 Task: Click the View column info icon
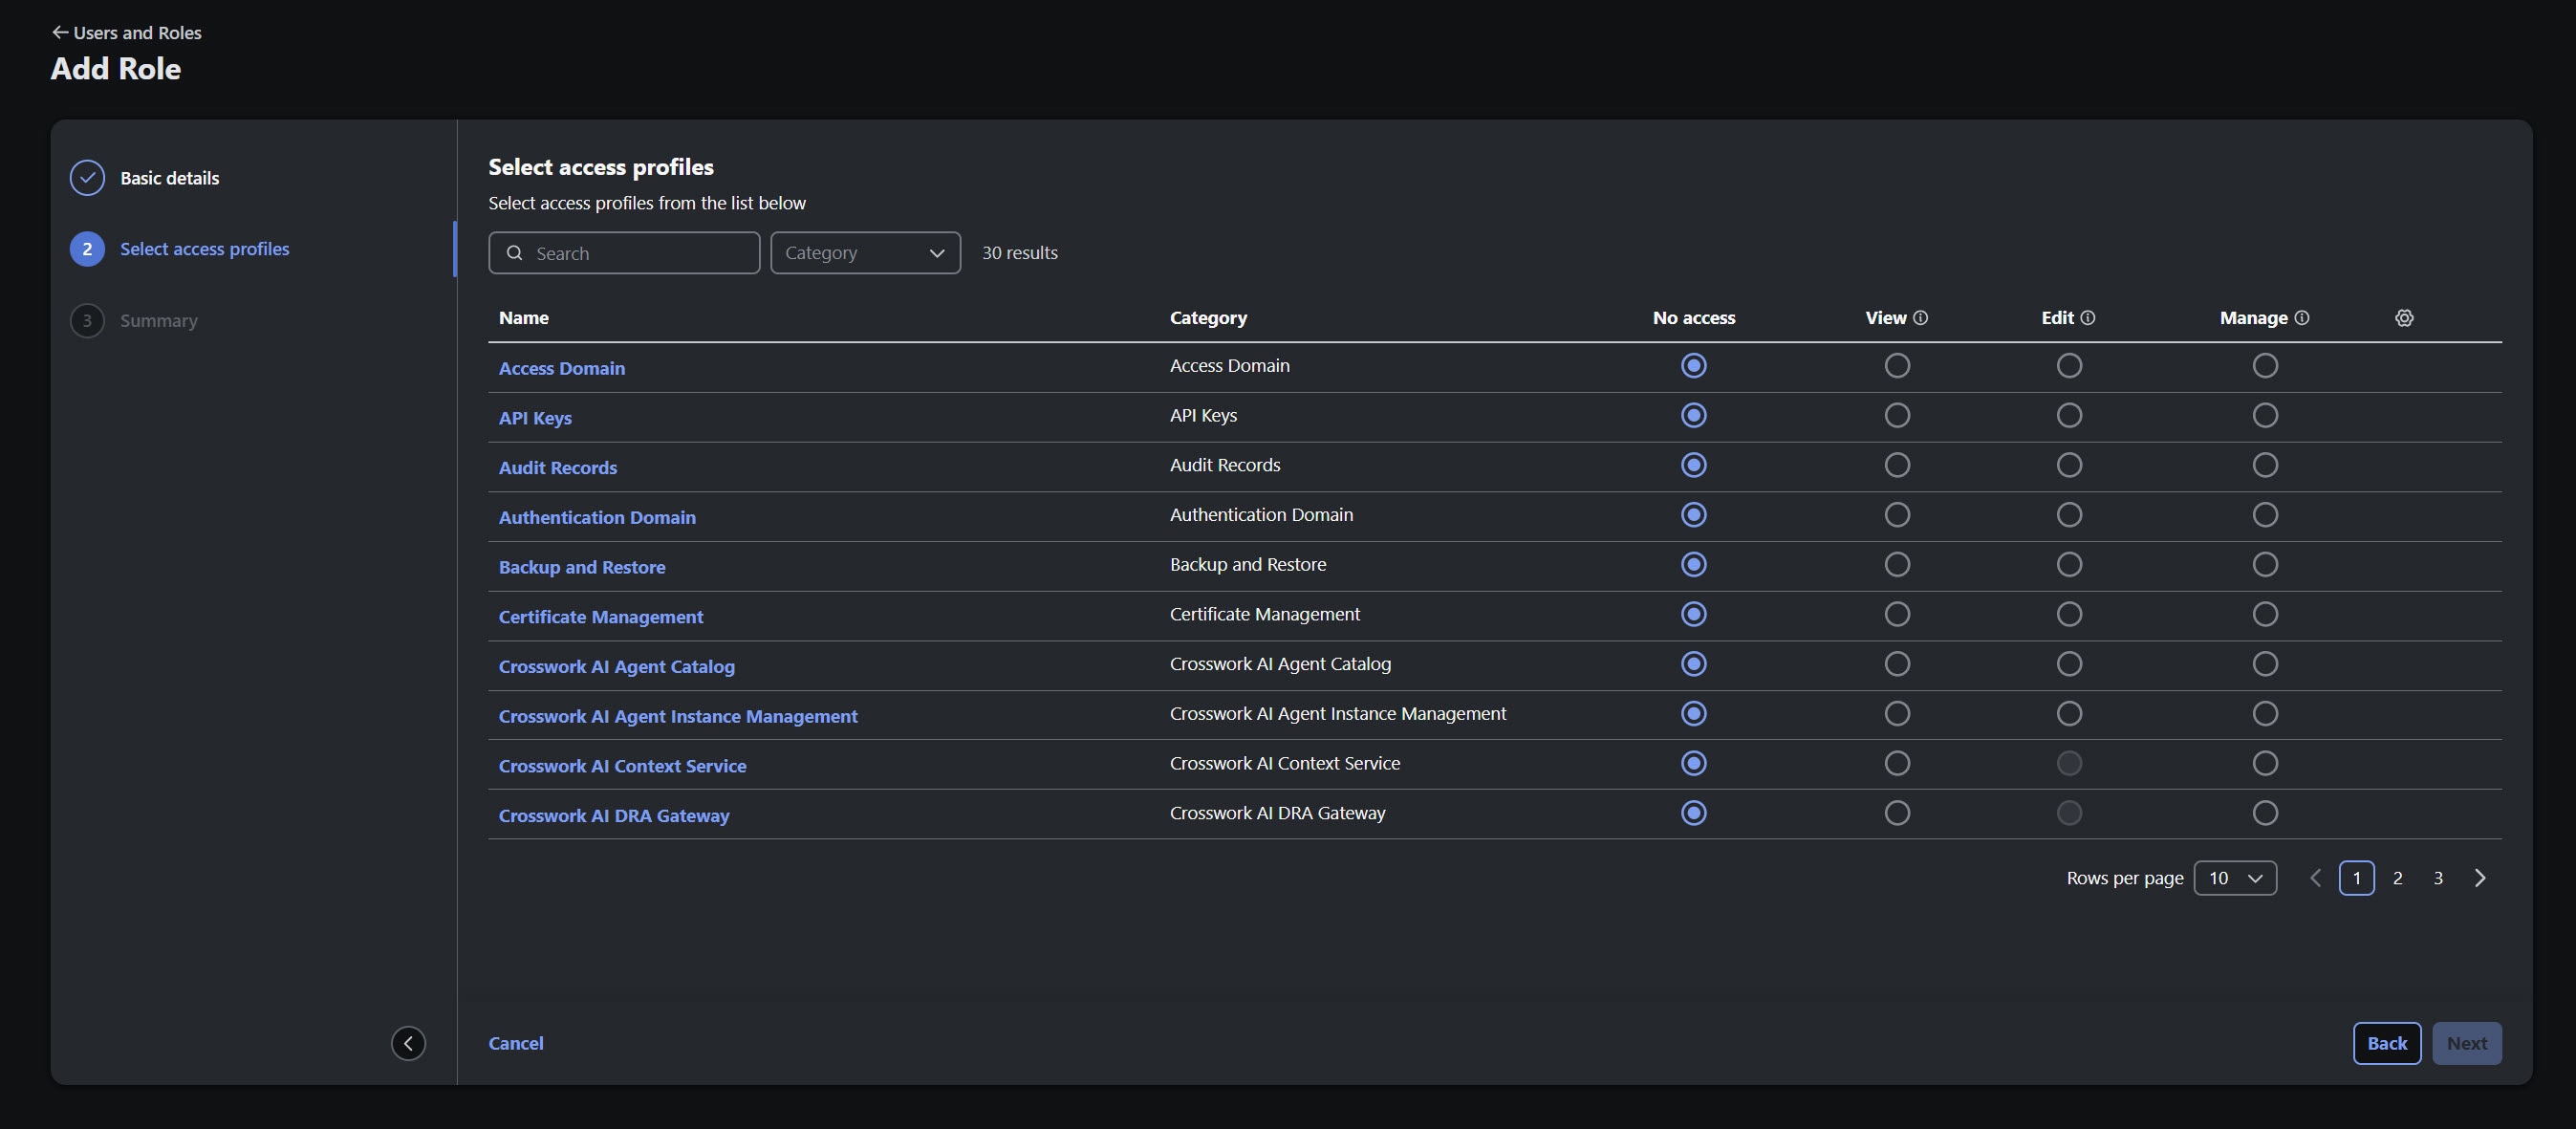[x=1920, y=317]
